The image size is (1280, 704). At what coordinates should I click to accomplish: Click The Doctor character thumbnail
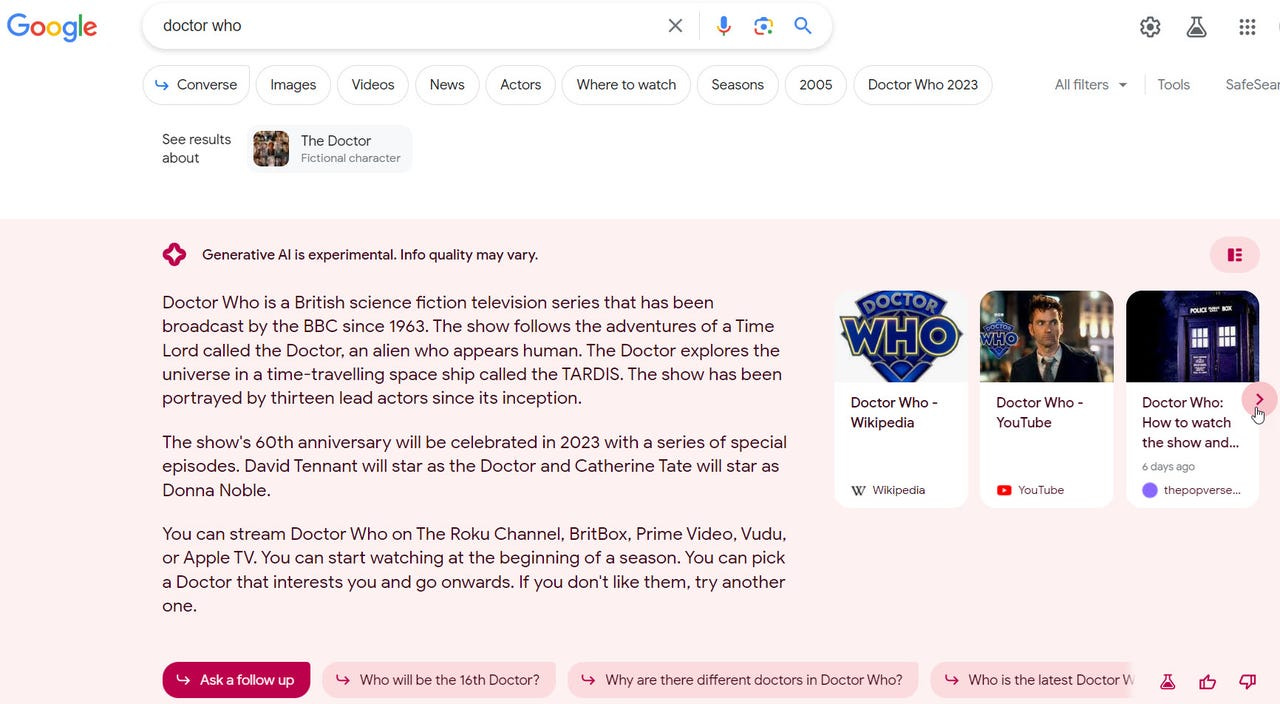(x=271, y=149)
